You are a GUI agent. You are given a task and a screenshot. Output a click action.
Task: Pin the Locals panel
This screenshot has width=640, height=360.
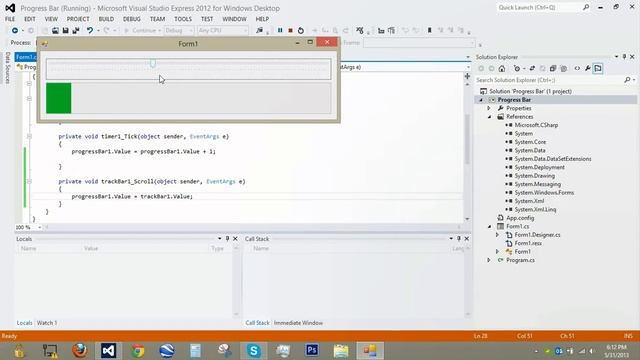[x=227, y=239]
